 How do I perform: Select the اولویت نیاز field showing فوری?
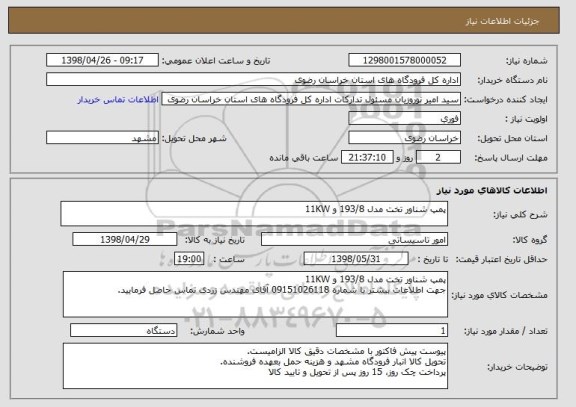(404, 119)
